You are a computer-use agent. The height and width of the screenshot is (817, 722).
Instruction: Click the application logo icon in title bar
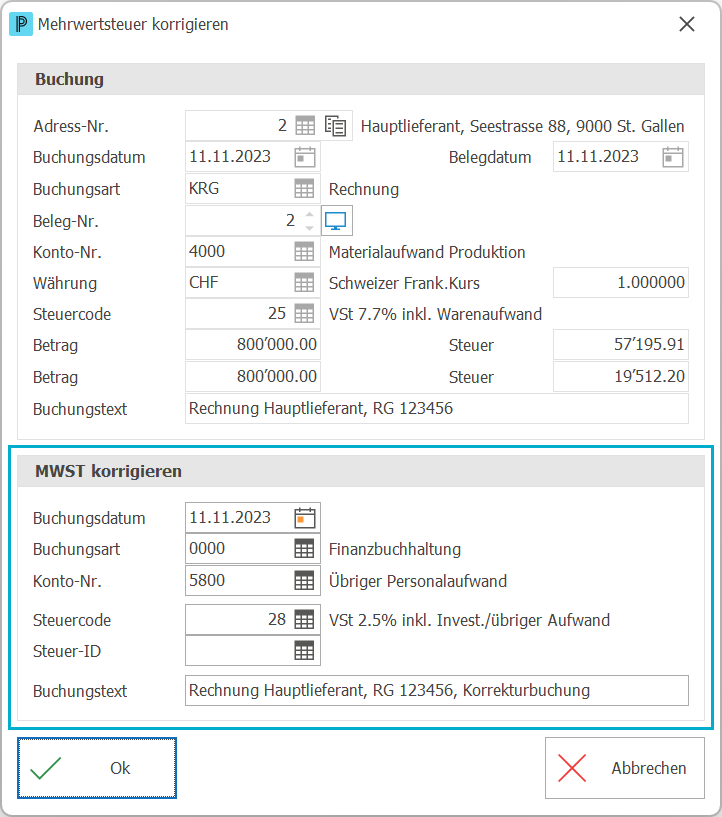click(x=21, y=24)
